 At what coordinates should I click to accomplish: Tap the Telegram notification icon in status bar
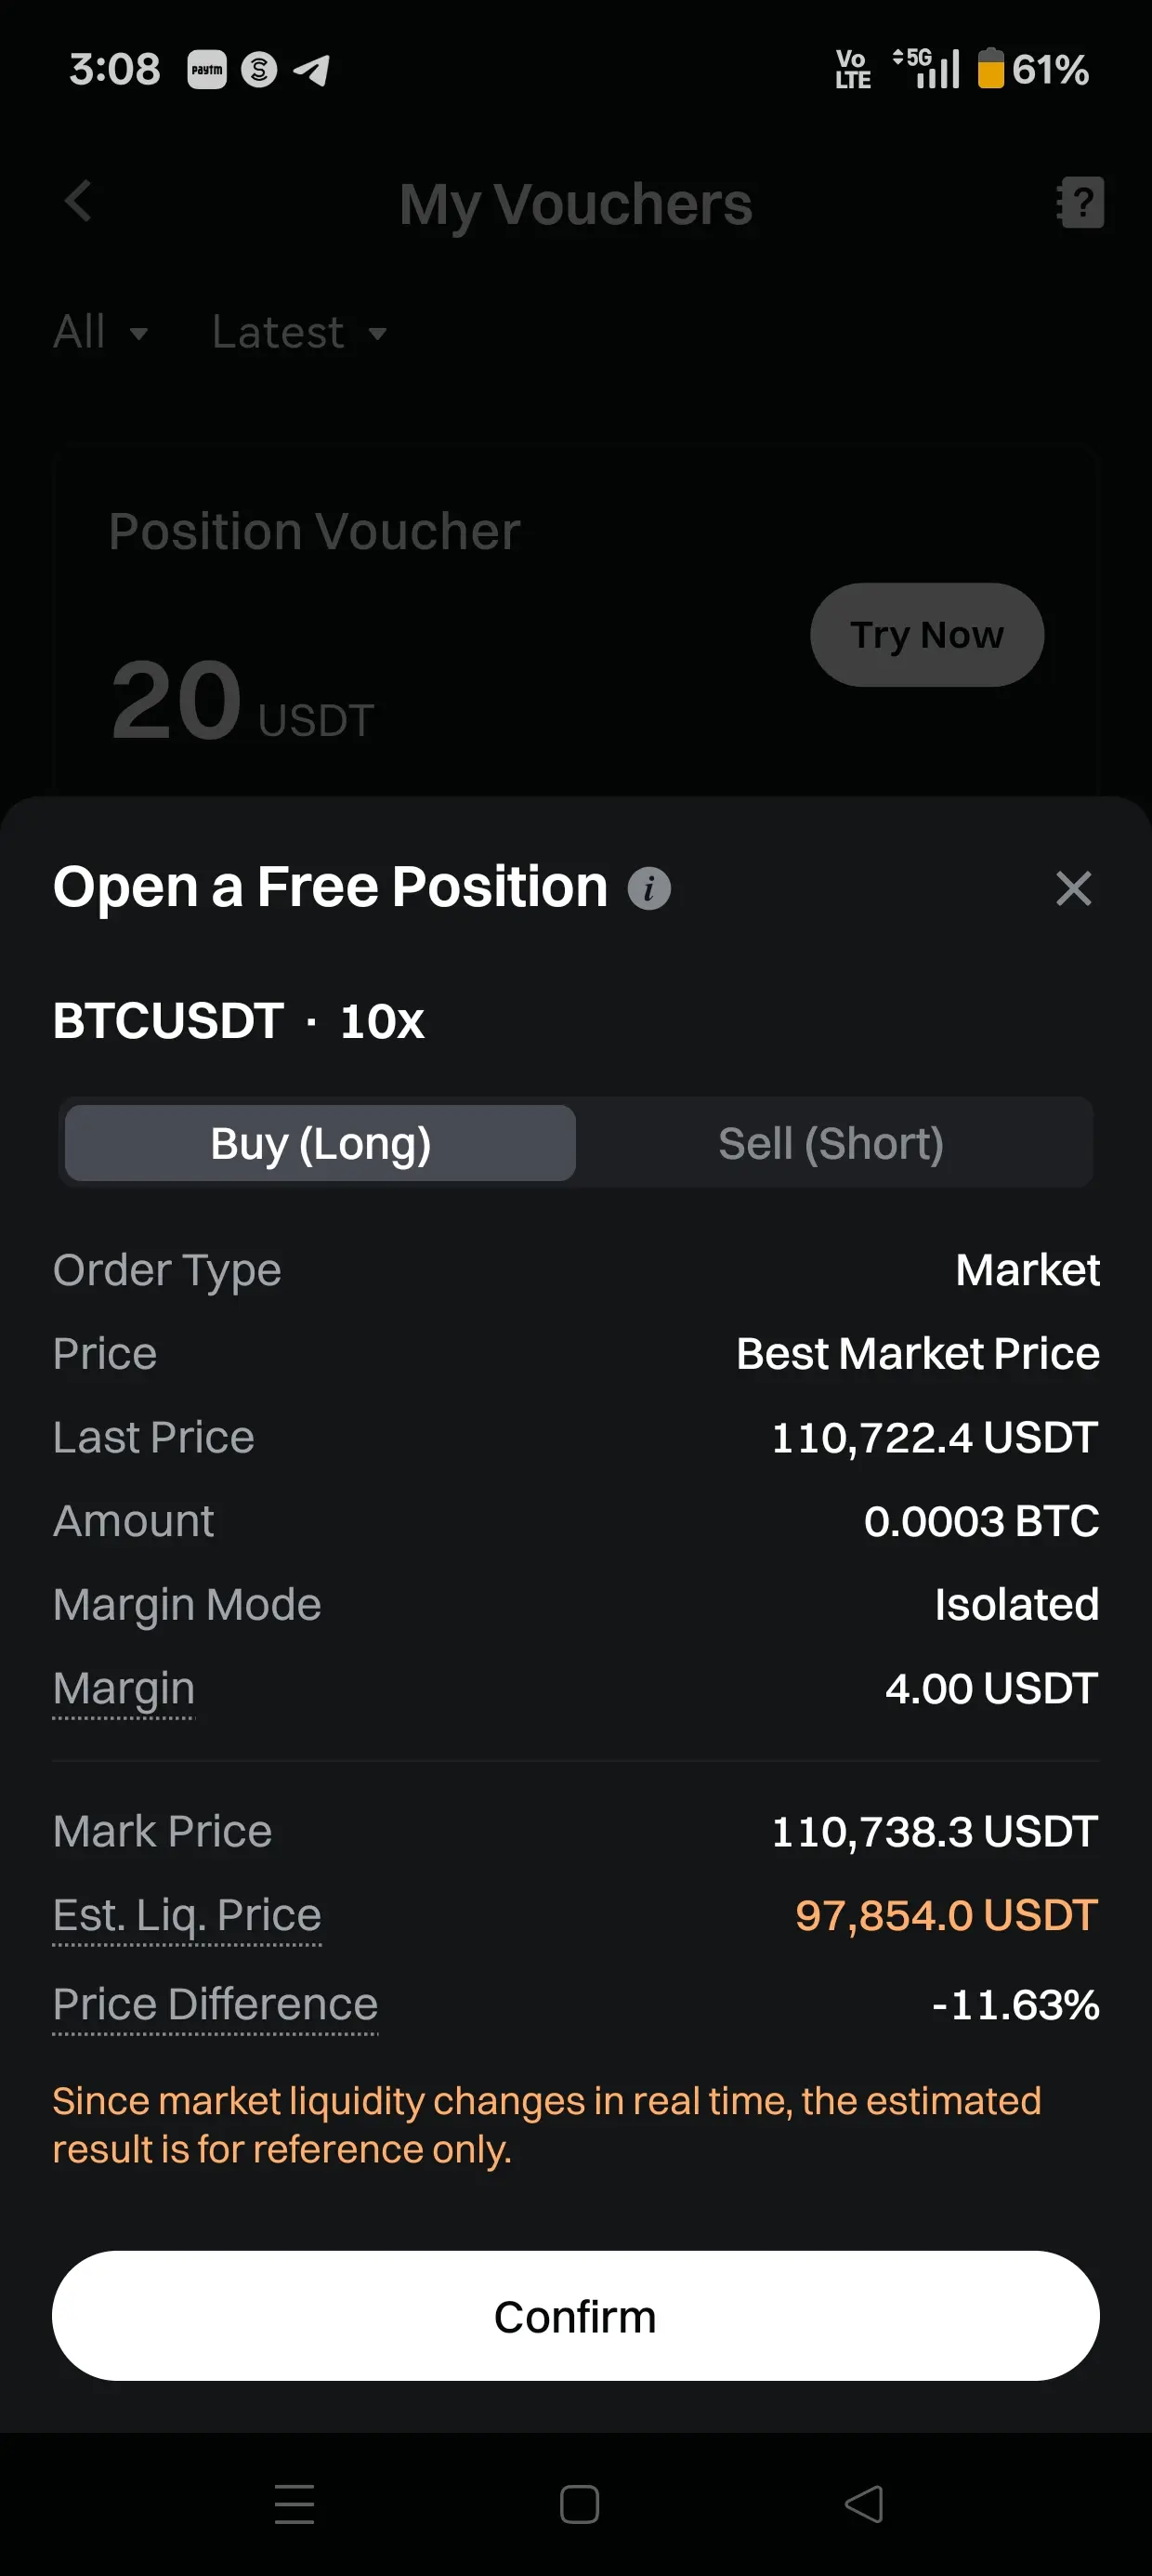(311, 70)
